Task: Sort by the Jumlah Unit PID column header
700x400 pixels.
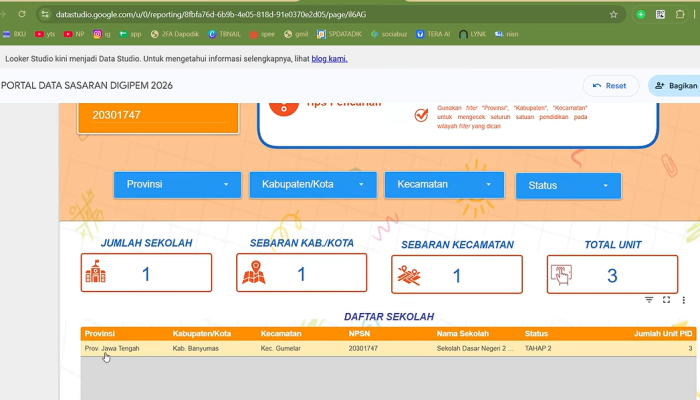Action: point(663,333)
